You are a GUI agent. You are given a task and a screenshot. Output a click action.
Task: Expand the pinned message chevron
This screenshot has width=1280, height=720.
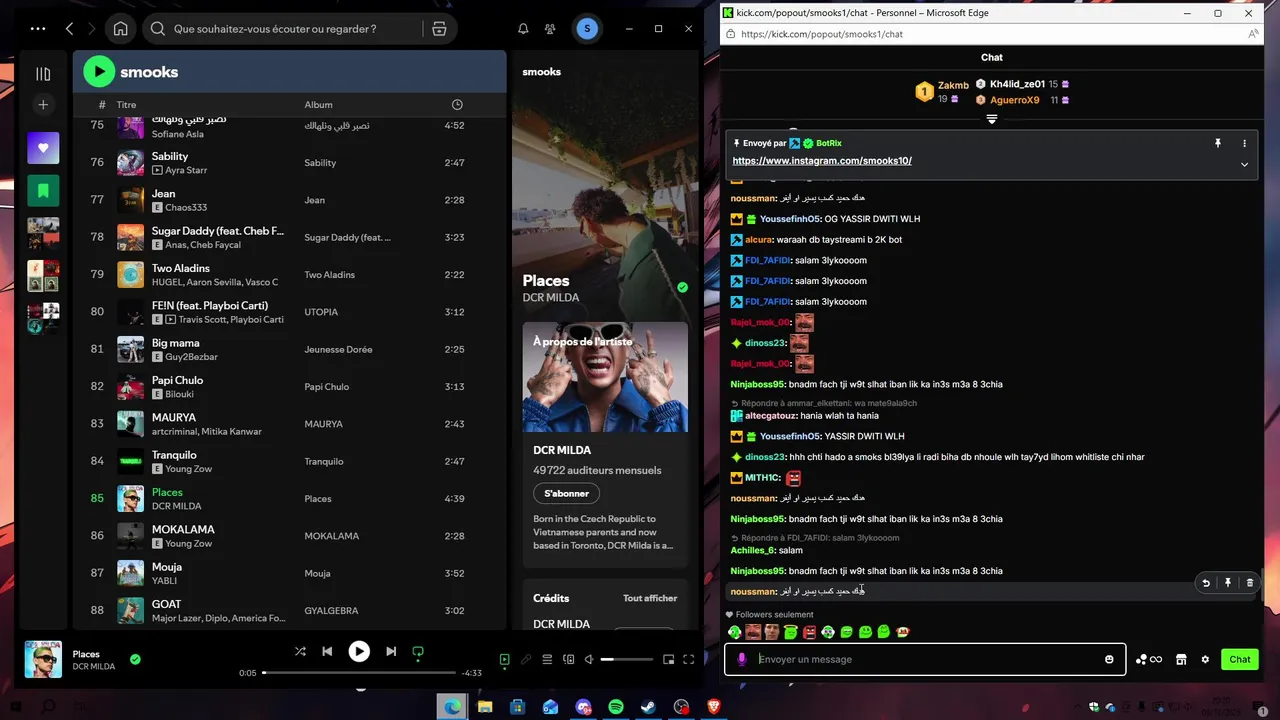(x=1244, y=164)
